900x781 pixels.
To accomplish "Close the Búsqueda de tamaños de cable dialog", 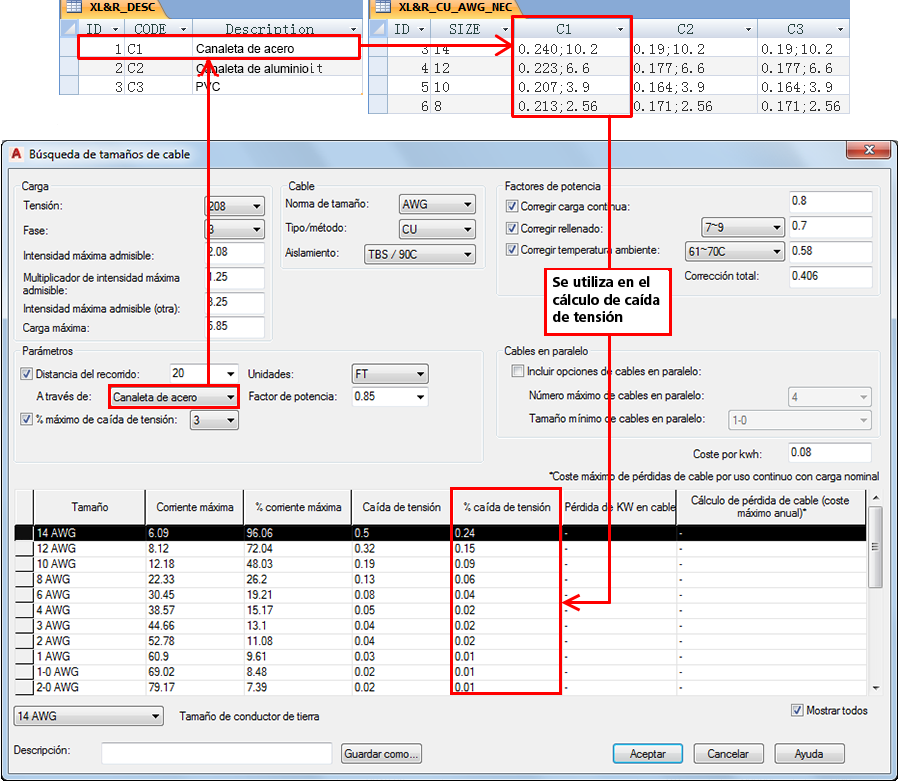I will (x=869, y=150).
